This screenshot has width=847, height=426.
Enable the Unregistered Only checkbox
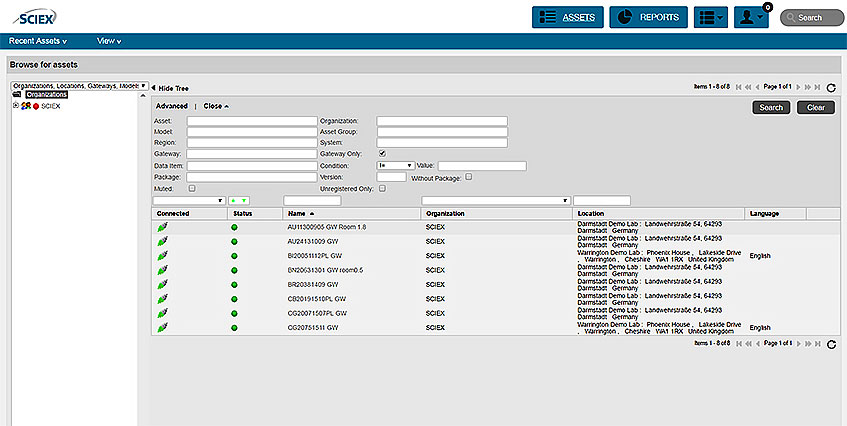pos(382,188)
